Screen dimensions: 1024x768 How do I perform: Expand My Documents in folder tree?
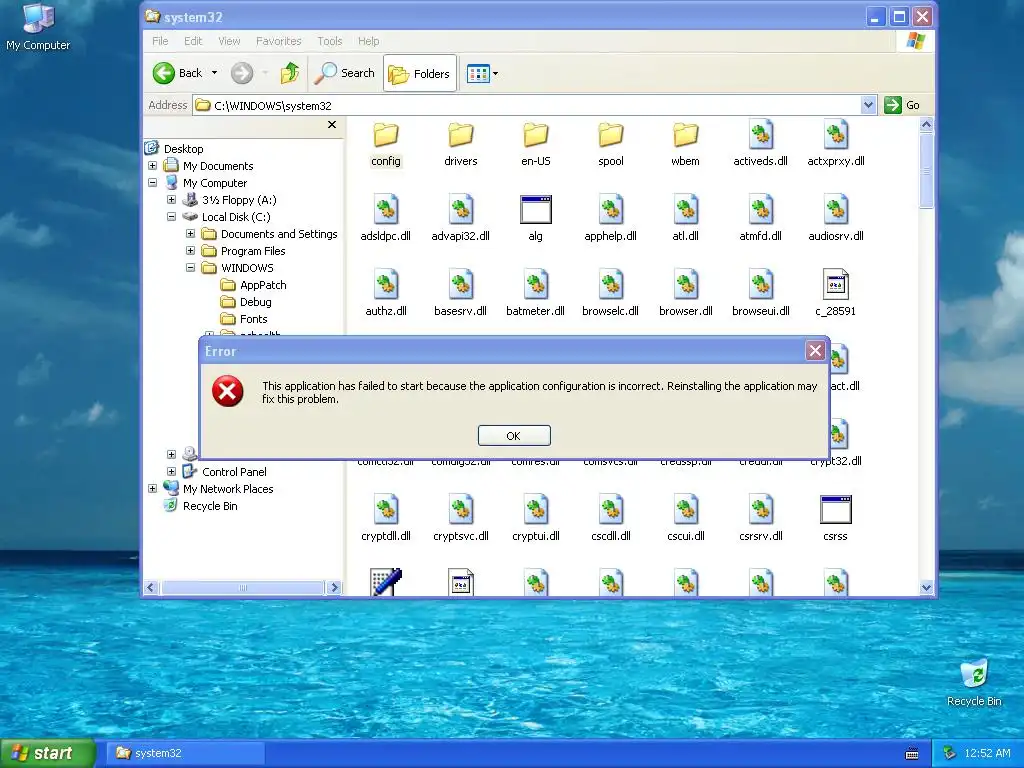pyautogui.click(x=153, y=166)
